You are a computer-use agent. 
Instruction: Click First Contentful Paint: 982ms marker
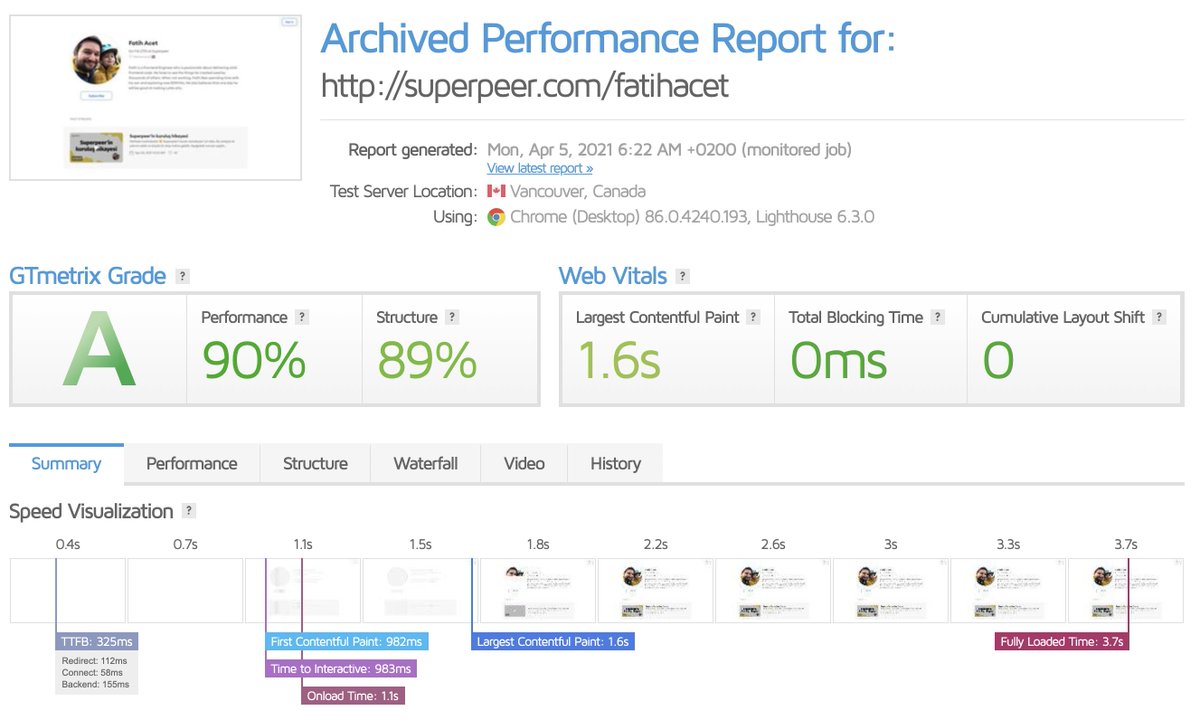(347, 641)
